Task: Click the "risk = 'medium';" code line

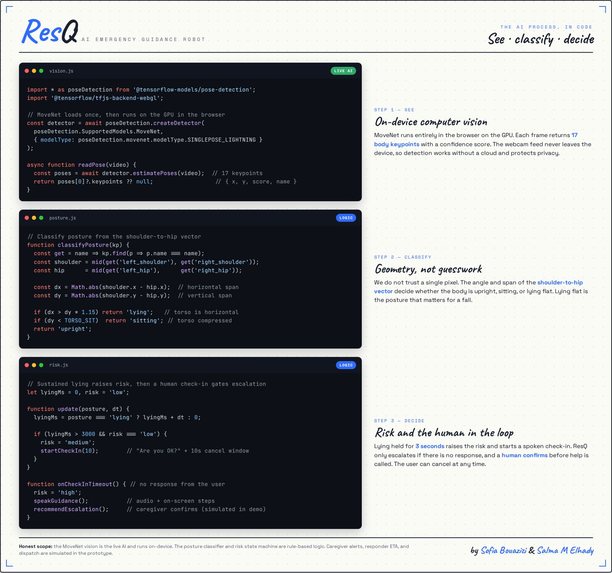Action: tap(68, 442)
